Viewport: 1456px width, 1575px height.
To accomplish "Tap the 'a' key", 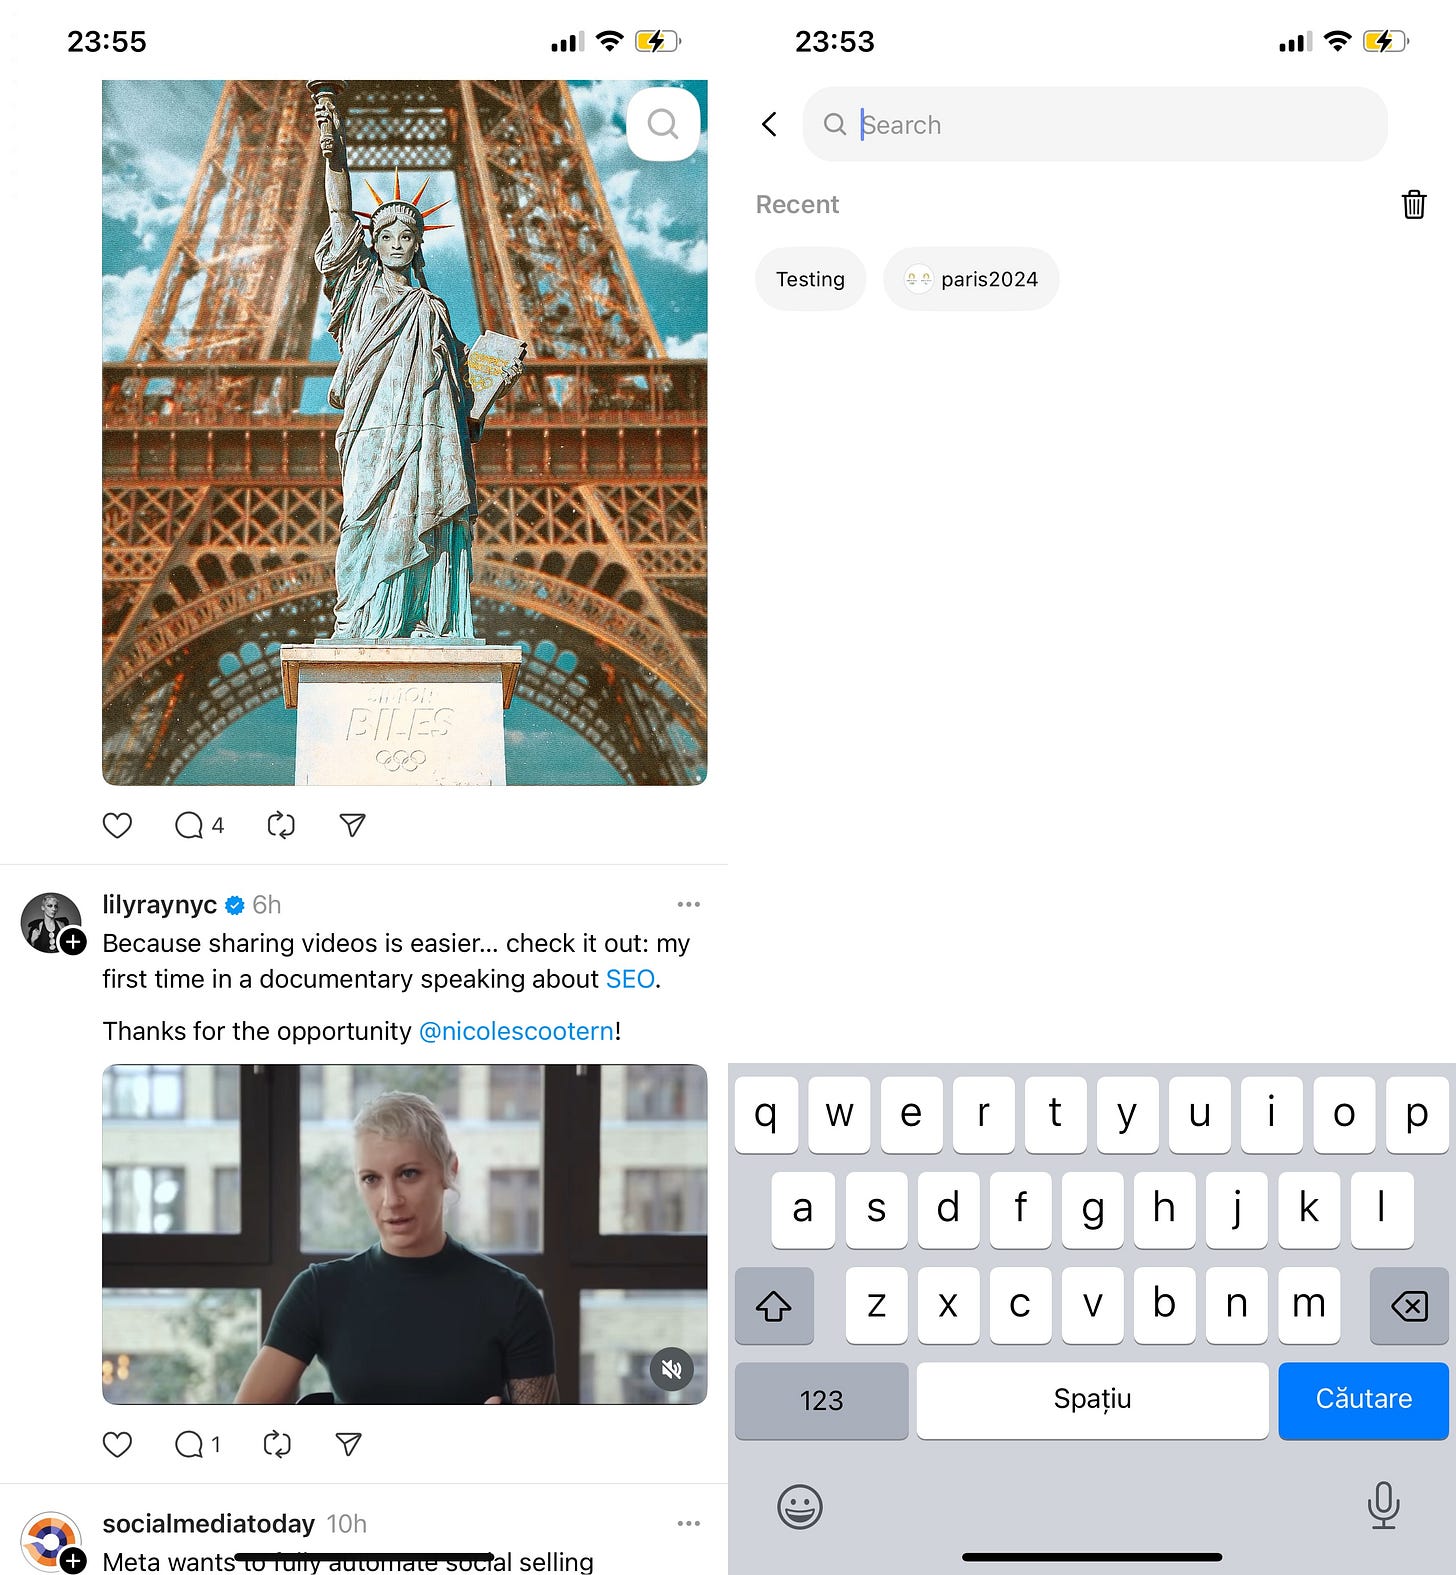I will pyautogui.click(x=803, y=1209).
